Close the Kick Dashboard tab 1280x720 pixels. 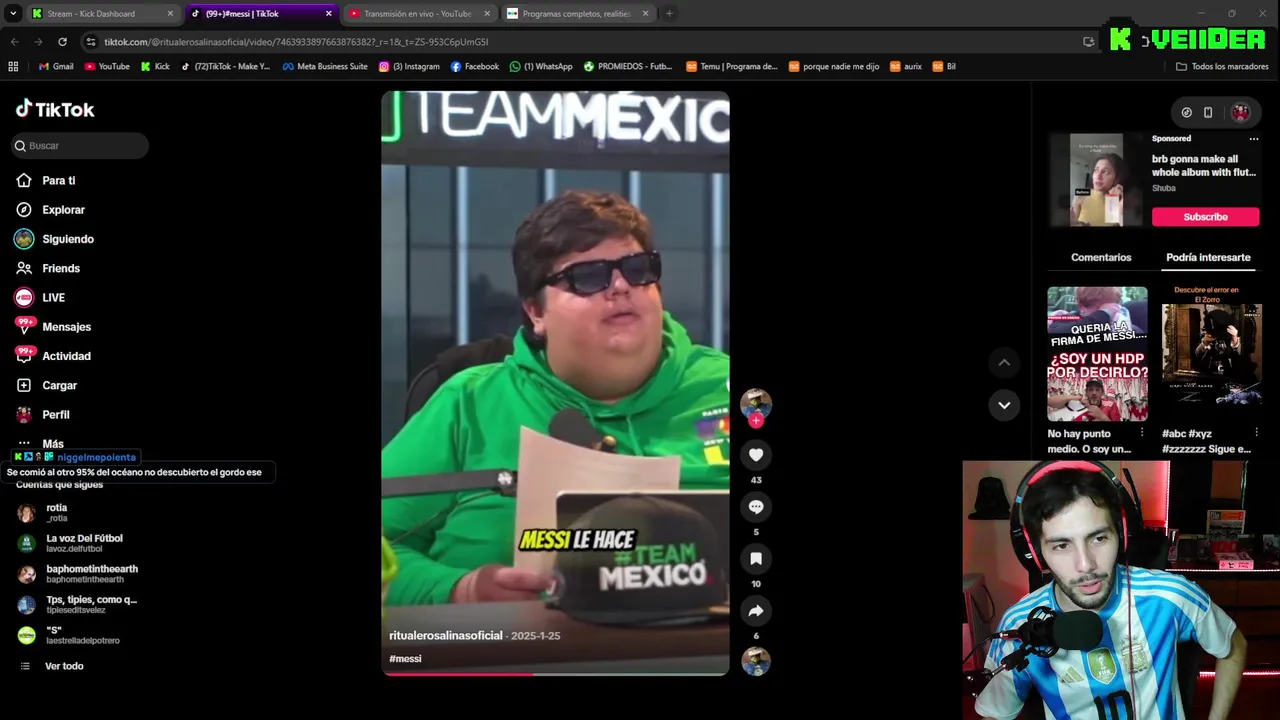170,14
